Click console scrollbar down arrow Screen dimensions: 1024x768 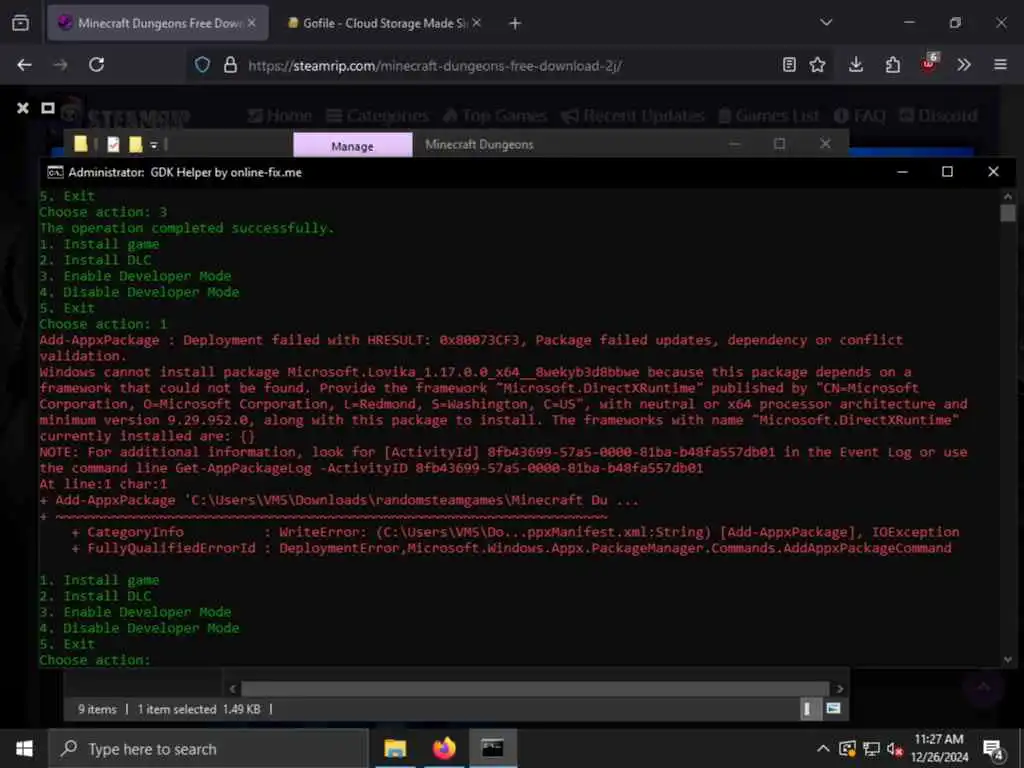coord(1007,660)
